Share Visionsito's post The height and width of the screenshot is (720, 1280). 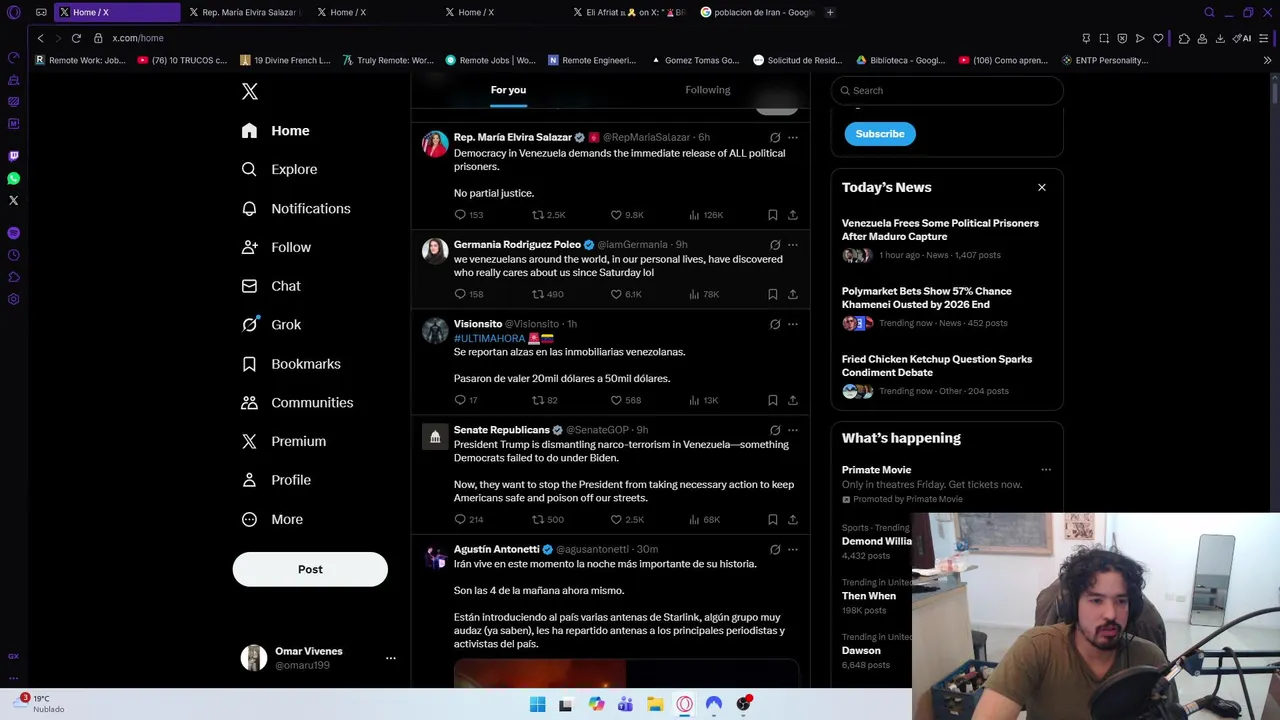coord(793,400)
